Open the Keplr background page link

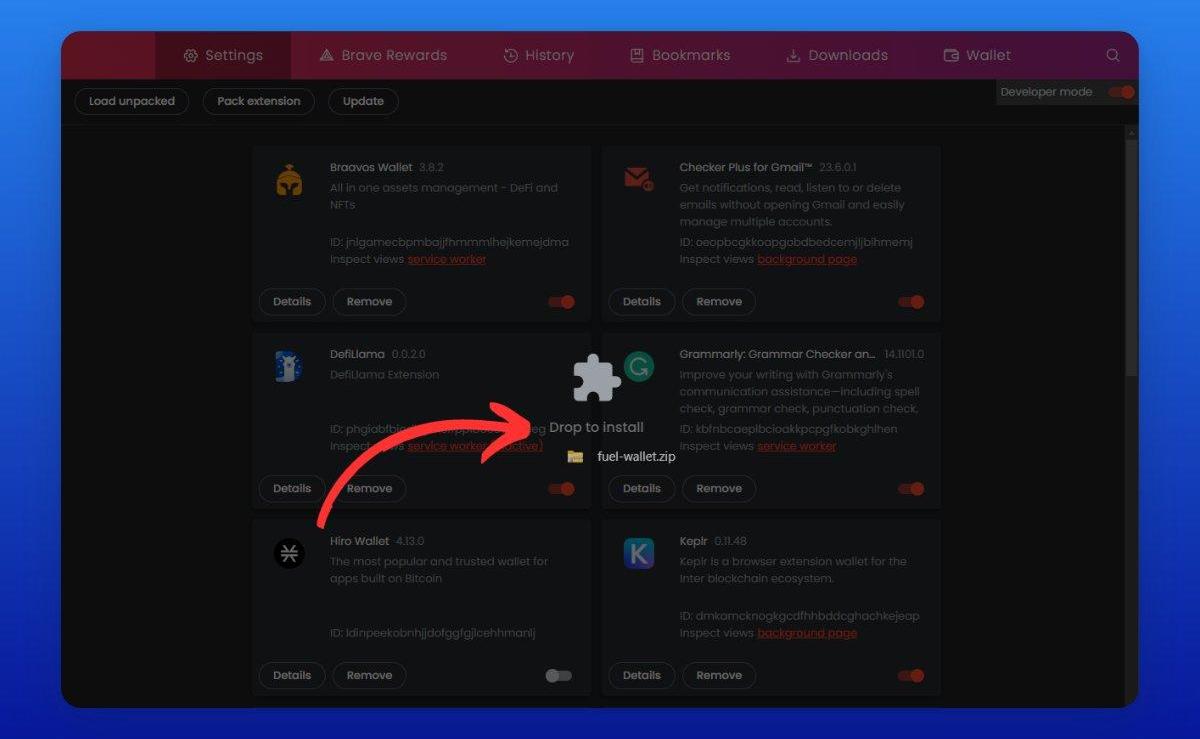(x=807, y=634)
